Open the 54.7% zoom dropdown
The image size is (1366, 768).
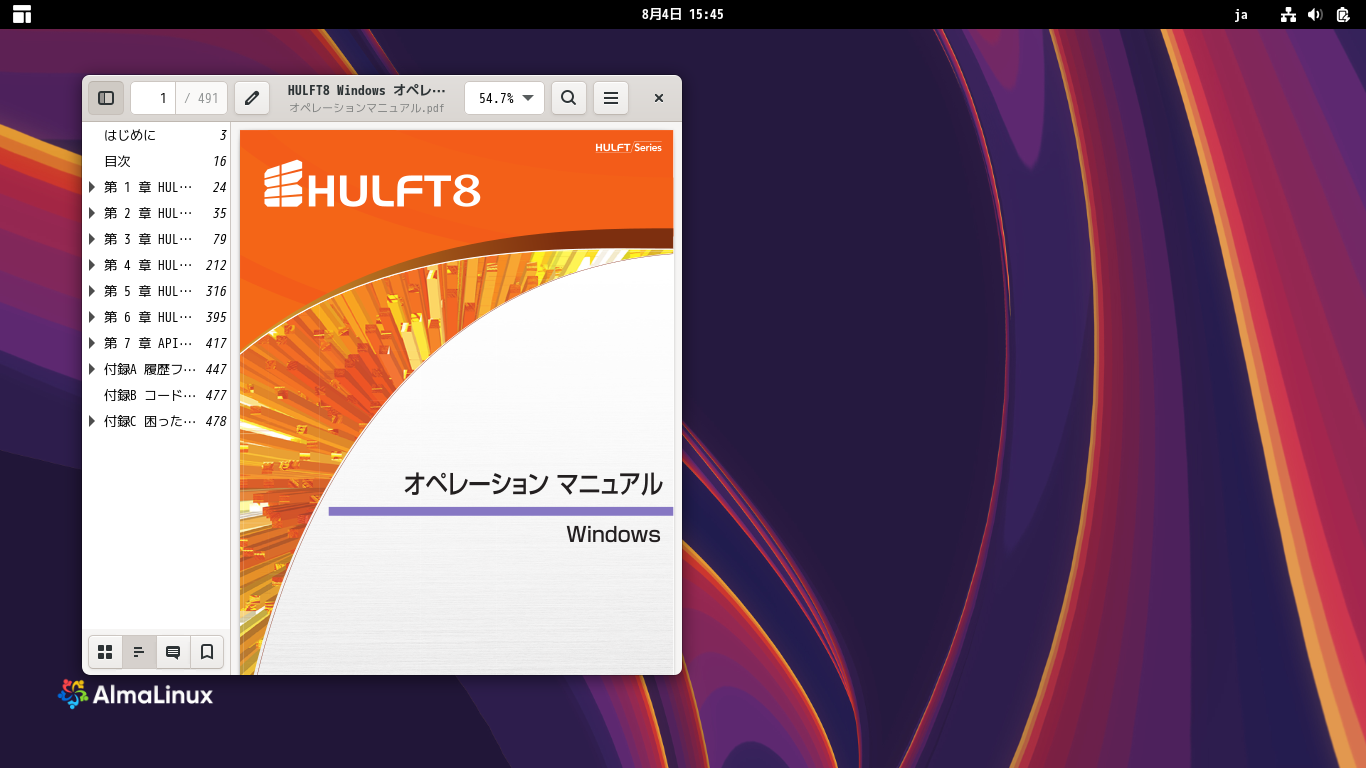pyautogui.click(x=504, y=98)
